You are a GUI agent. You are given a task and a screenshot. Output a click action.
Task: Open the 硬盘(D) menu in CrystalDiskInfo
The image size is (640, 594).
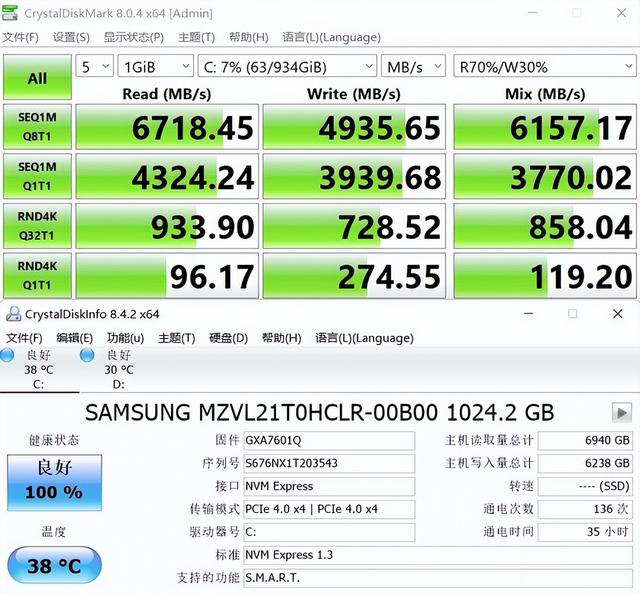coord(228,338)
